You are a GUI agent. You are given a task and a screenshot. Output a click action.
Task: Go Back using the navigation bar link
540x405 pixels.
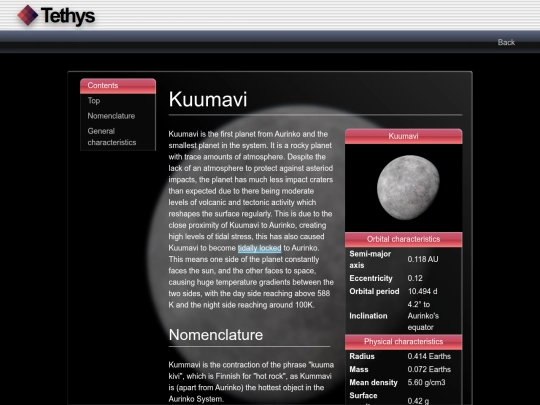[506, 42]
